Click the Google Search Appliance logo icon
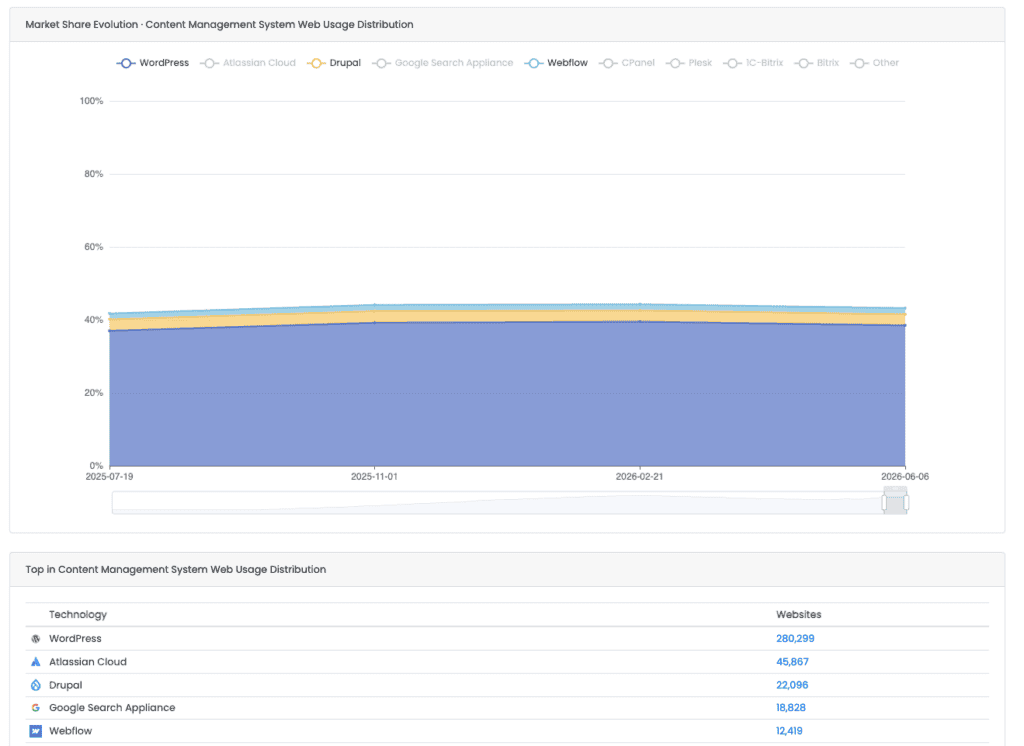This screenshot has width=1024, height=746. (x=36, y=707)
